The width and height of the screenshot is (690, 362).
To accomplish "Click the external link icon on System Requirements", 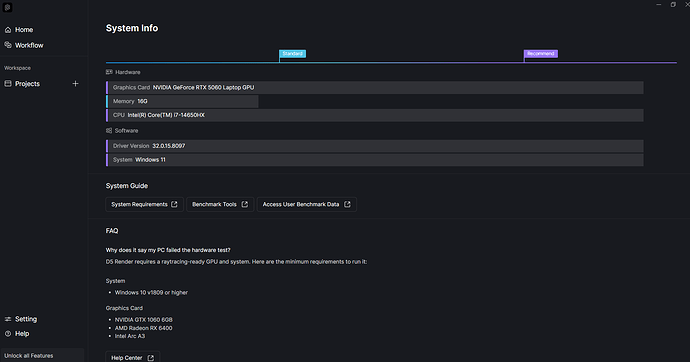I will [174, 204].
